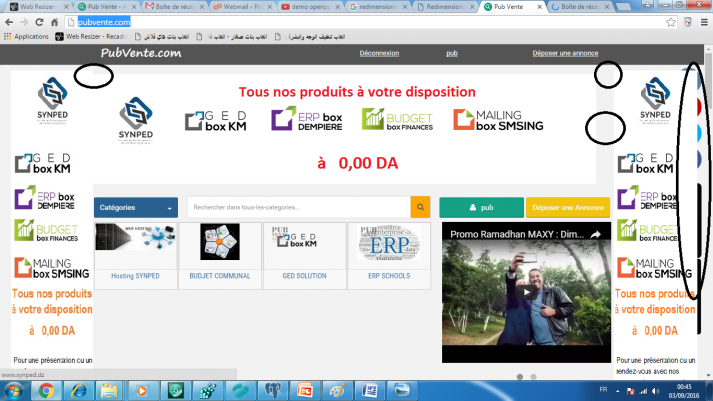This screenshot has width=713, height=401.
Task: Click the MAILING box SMSING left sidebar logo
Action: (51, 268)
